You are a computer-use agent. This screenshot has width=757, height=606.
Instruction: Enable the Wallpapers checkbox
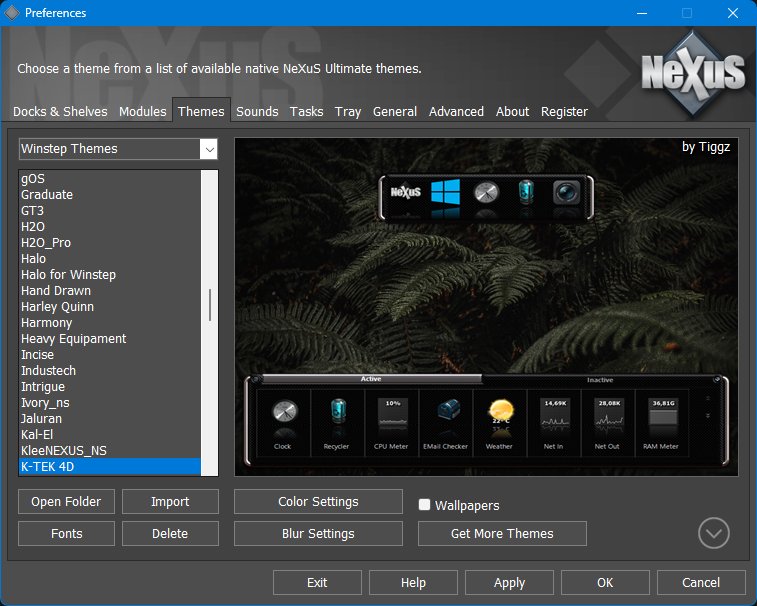424,505
